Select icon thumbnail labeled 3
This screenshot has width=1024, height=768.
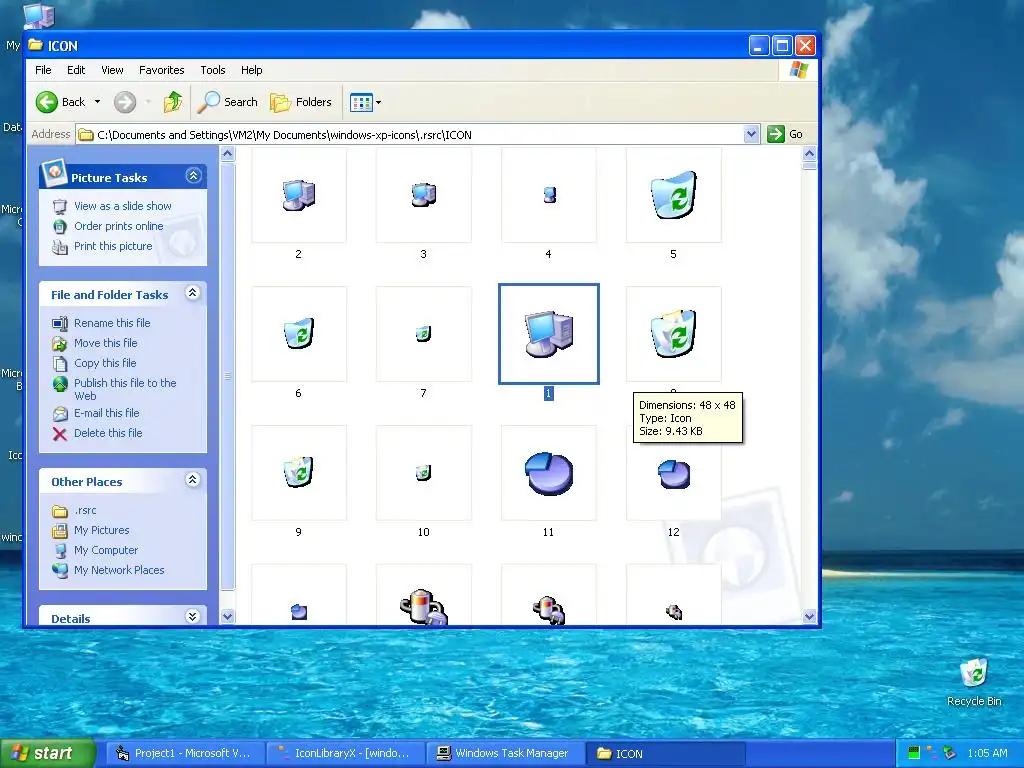[424, 195]
